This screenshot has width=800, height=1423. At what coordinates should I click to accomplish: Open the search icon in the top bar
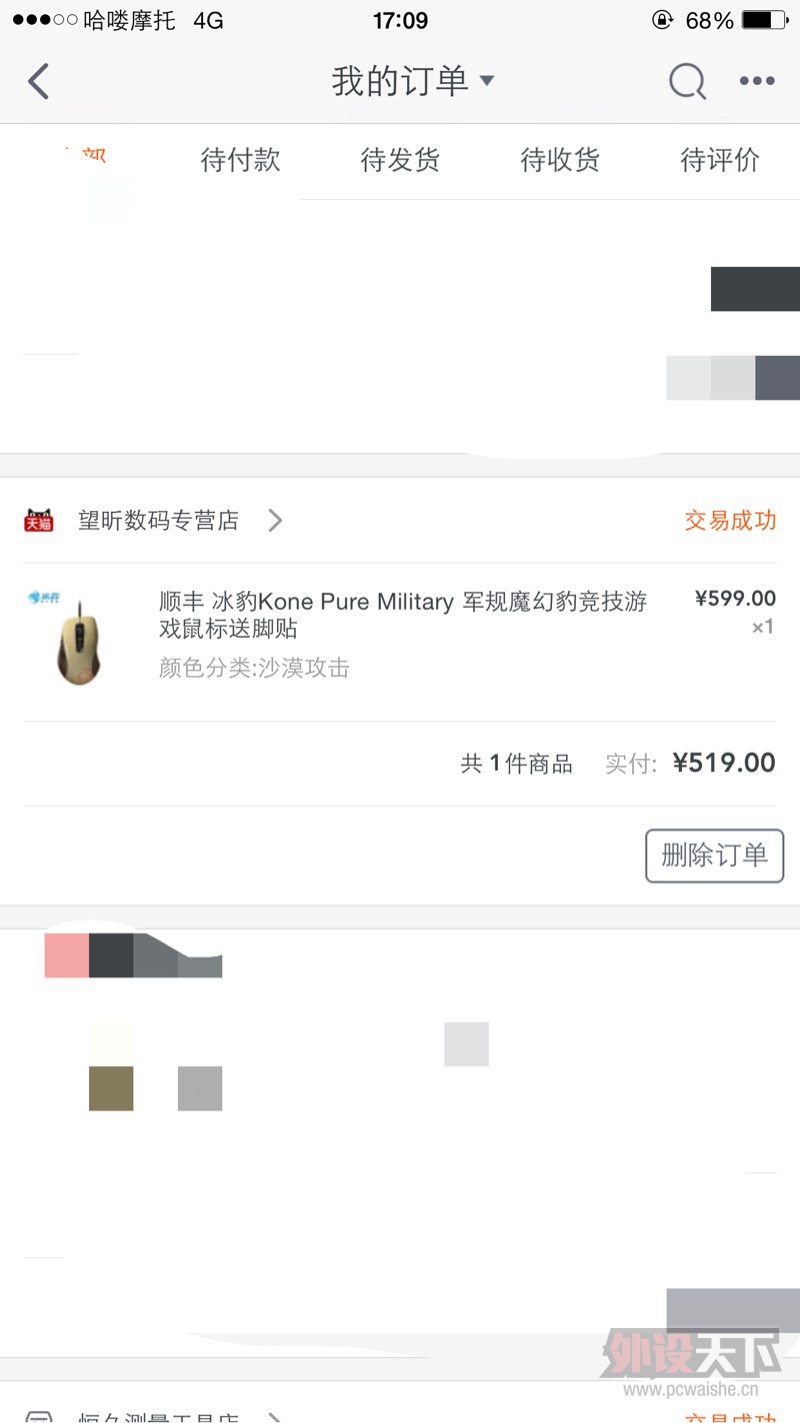(687, 81)
